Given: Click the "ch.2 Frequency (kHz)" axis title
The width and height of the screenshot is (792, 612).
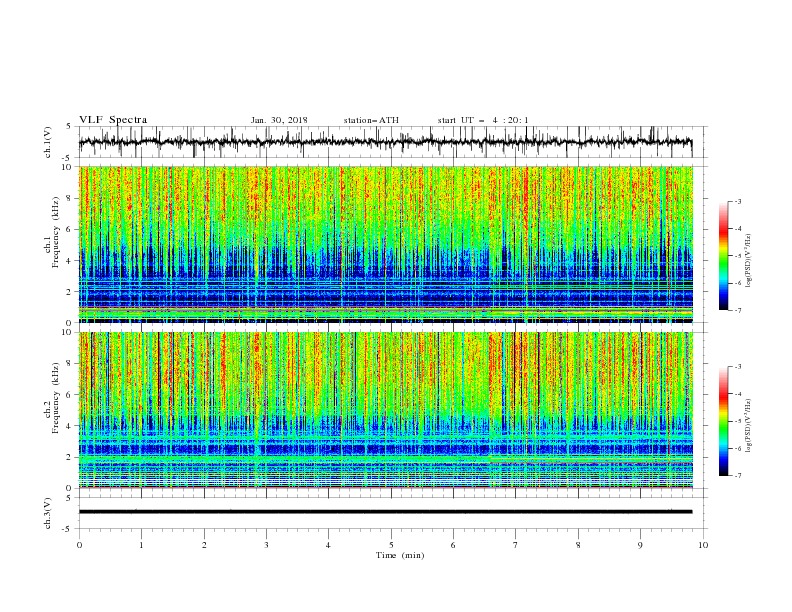Looking at the screenshot, I should coord(51,398).
